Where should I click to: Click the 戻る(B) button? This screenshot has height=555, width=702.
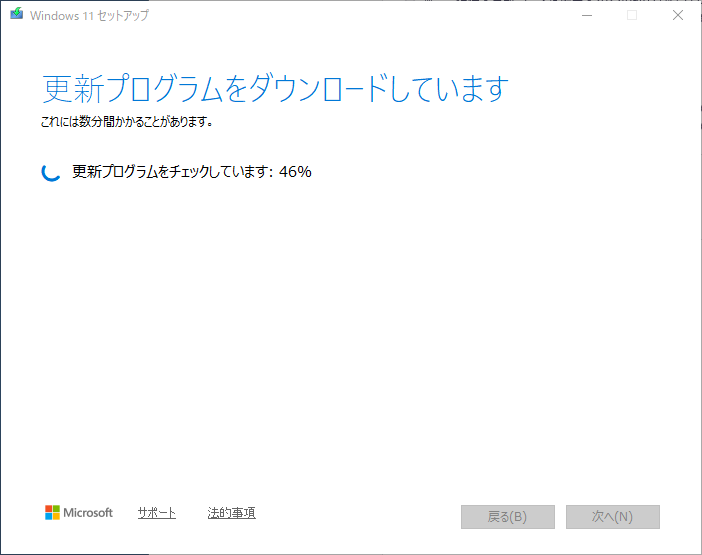pyautogui.click(x=508, y=517)
